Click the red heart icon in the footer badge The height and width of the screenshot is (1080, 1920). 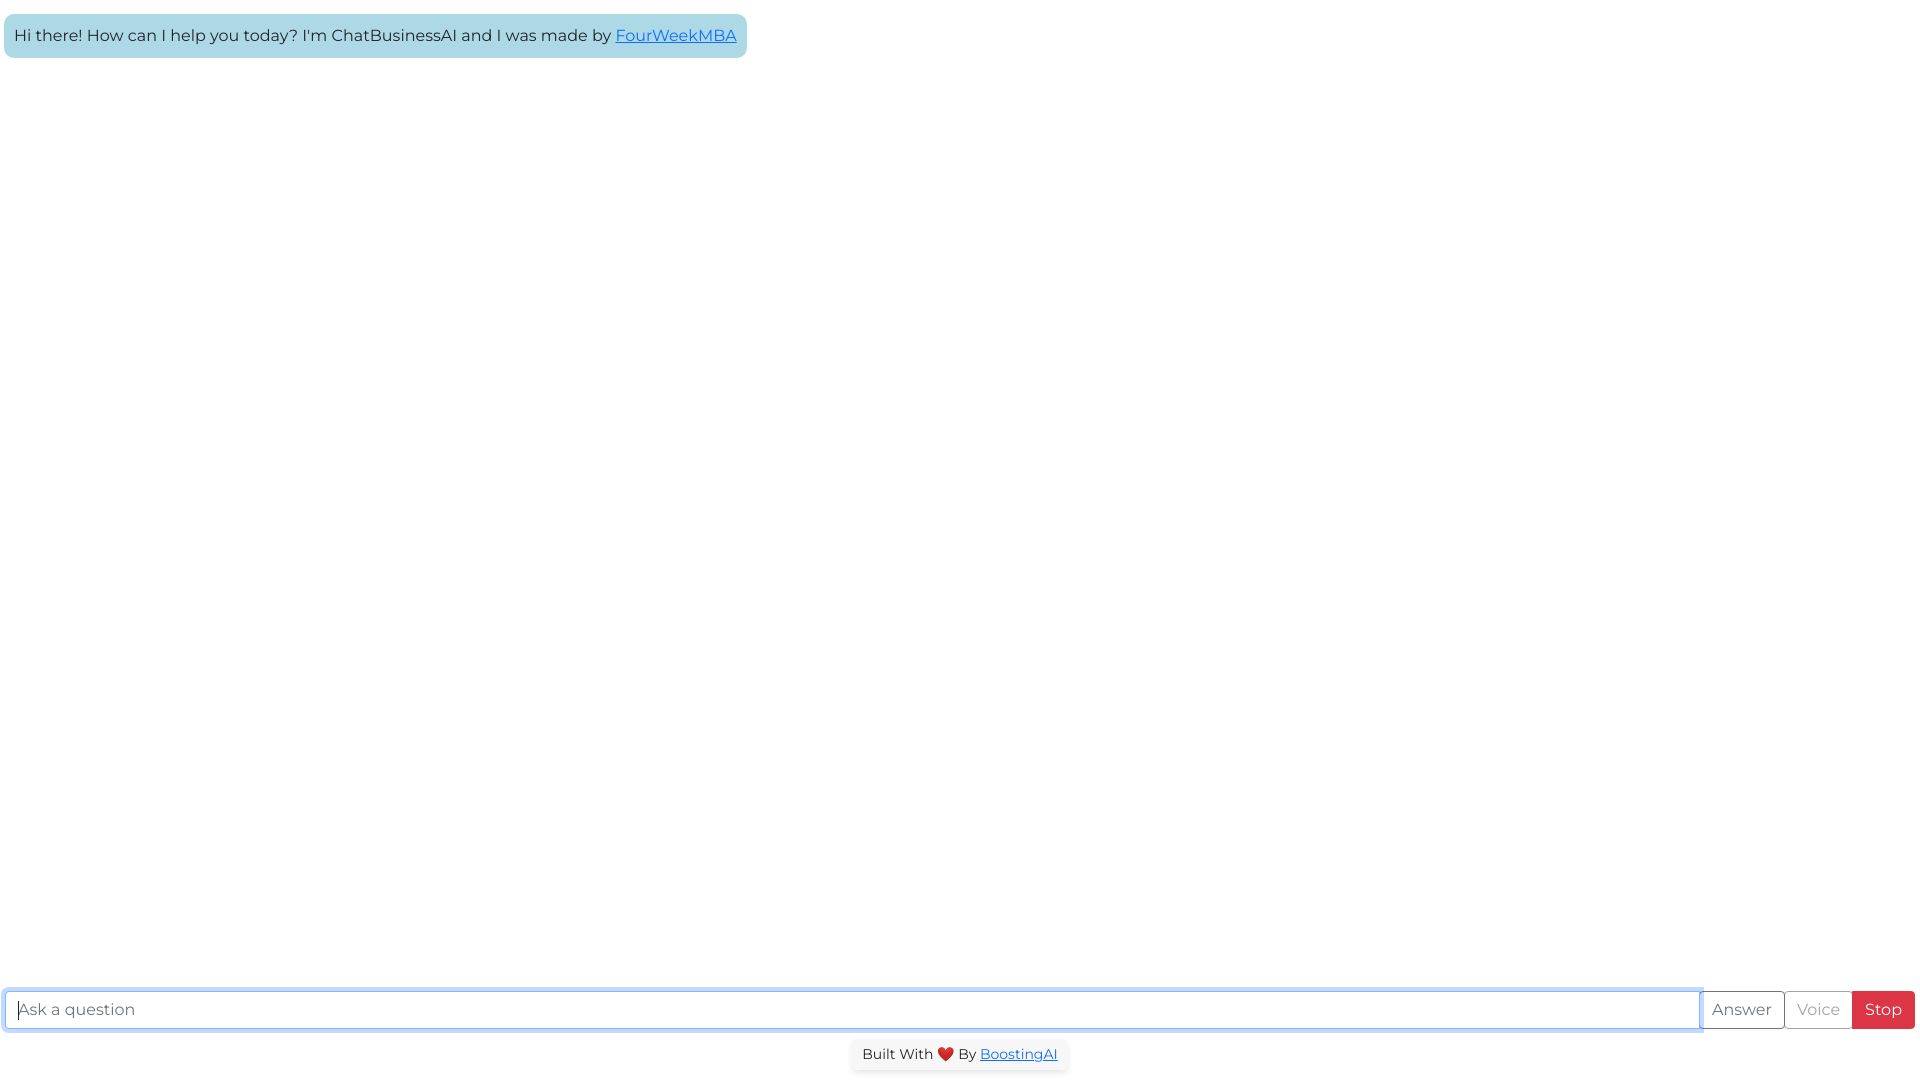[x=946, y=1053]
